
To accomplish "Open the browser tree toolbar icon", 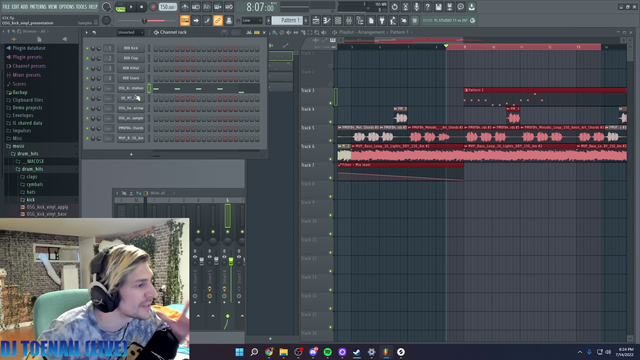I will (x=360, y=20).
